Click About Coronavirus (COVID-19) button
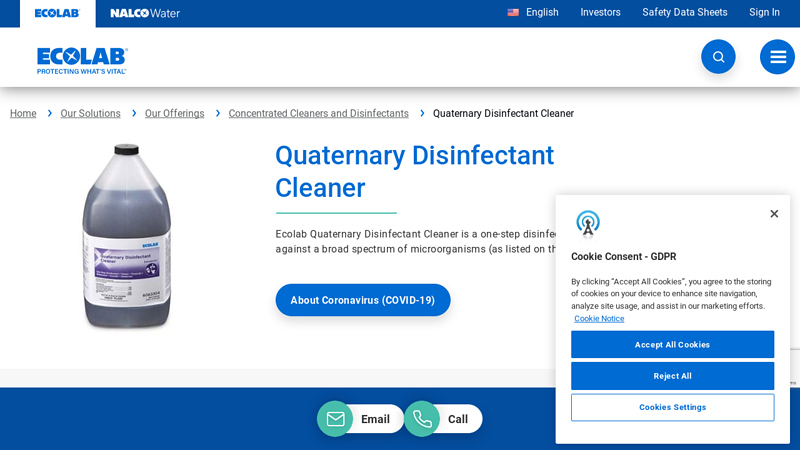This screenshot has height=450, width=800. coord(363,300)
